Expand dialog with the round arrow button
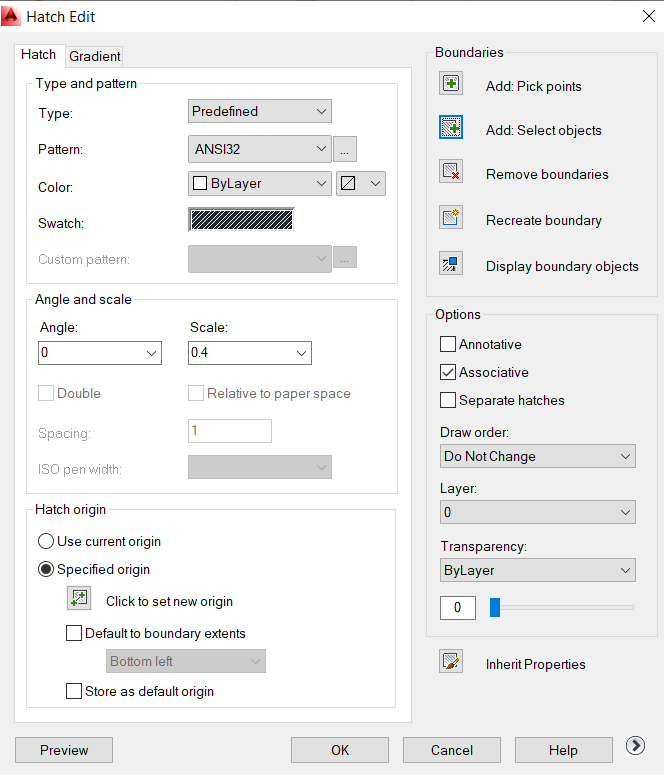 point(634,746)
